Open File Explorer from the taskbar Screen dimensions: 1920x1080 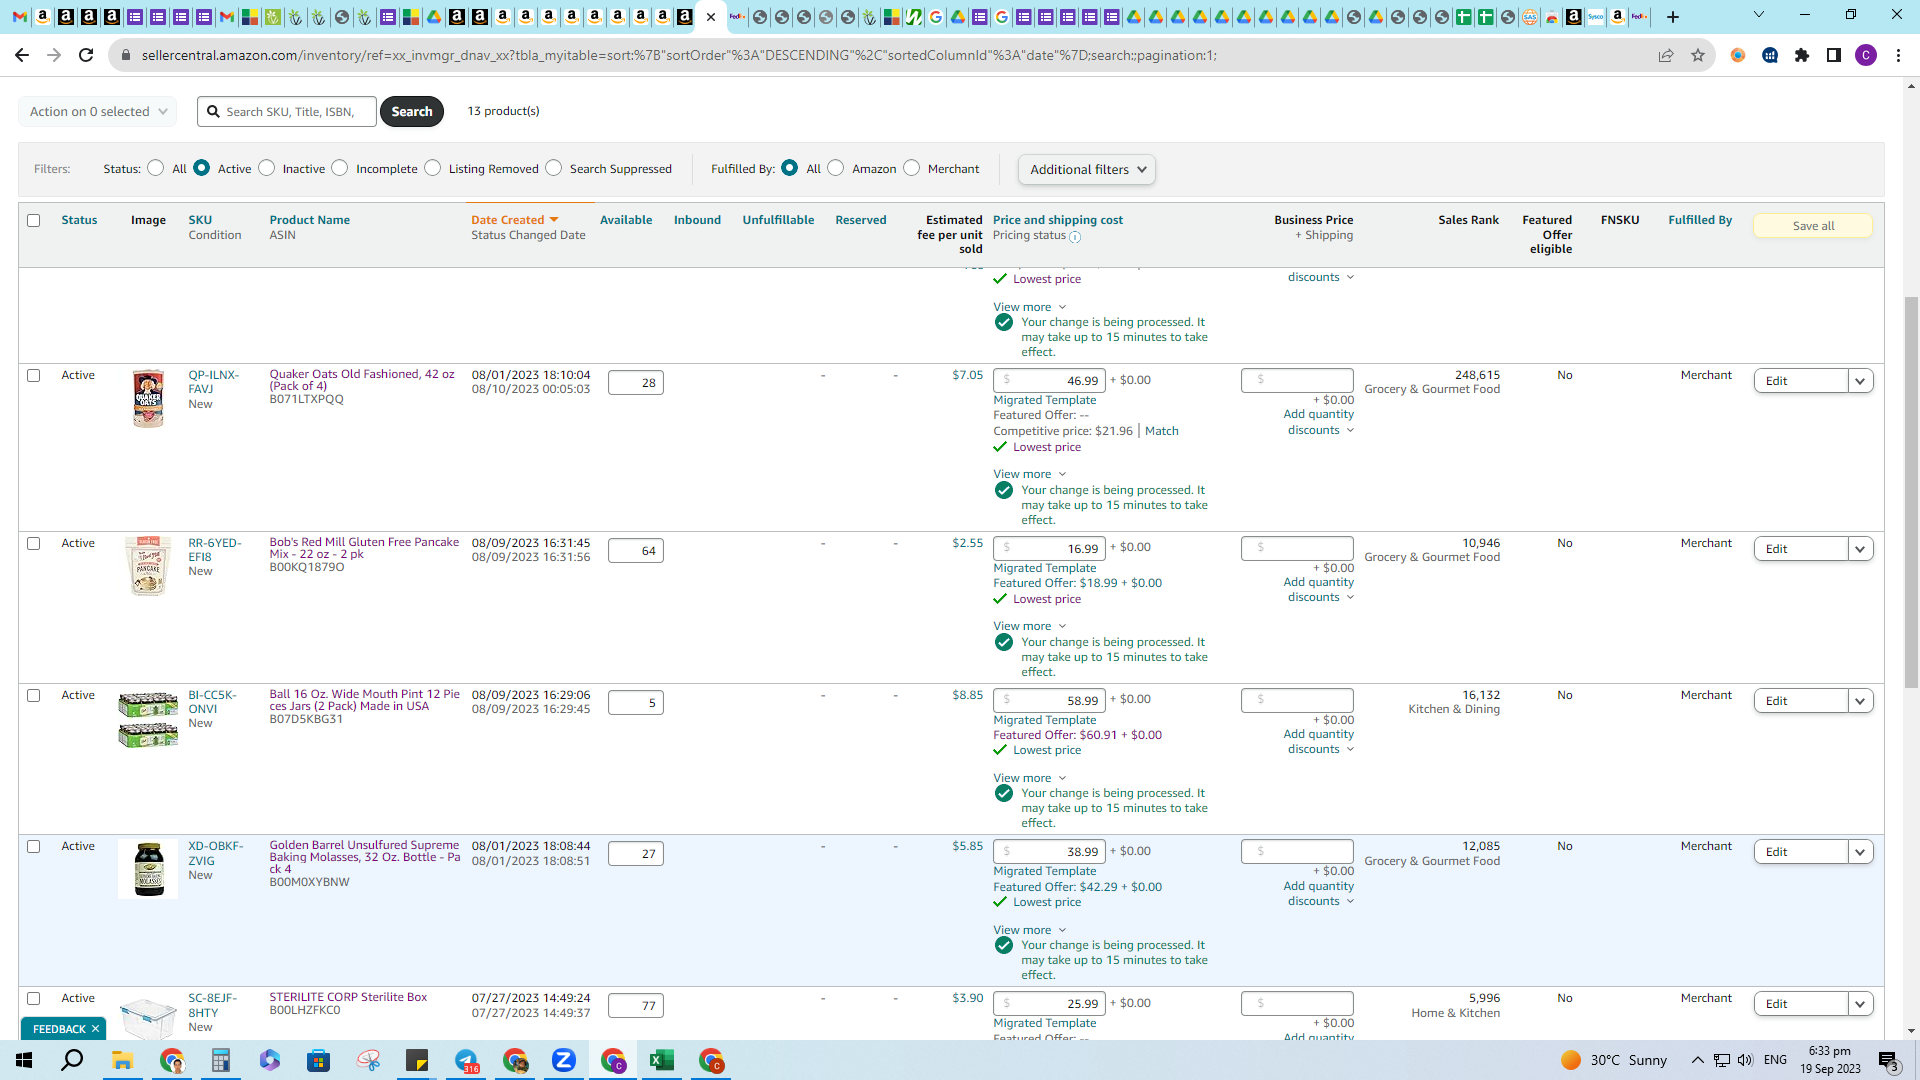pos(122,1060)
